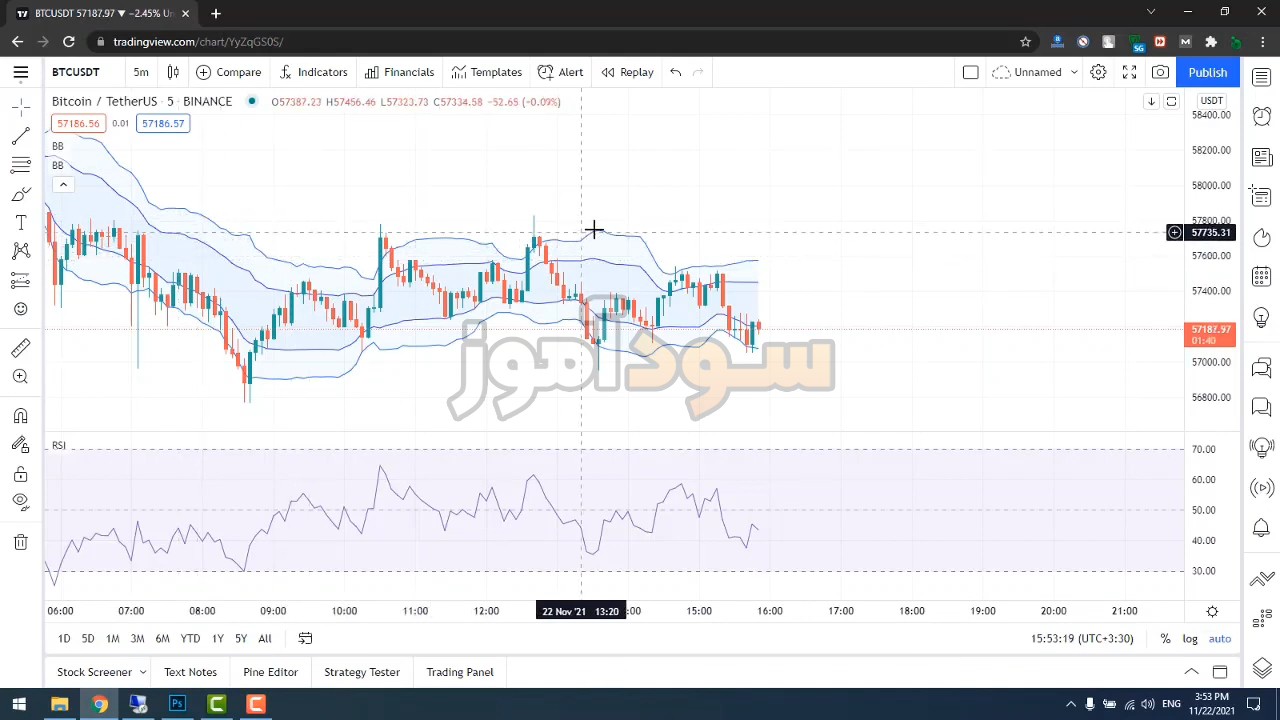Enter fullscreen chart mode

pyautogui.click(x=1129, y=72)
